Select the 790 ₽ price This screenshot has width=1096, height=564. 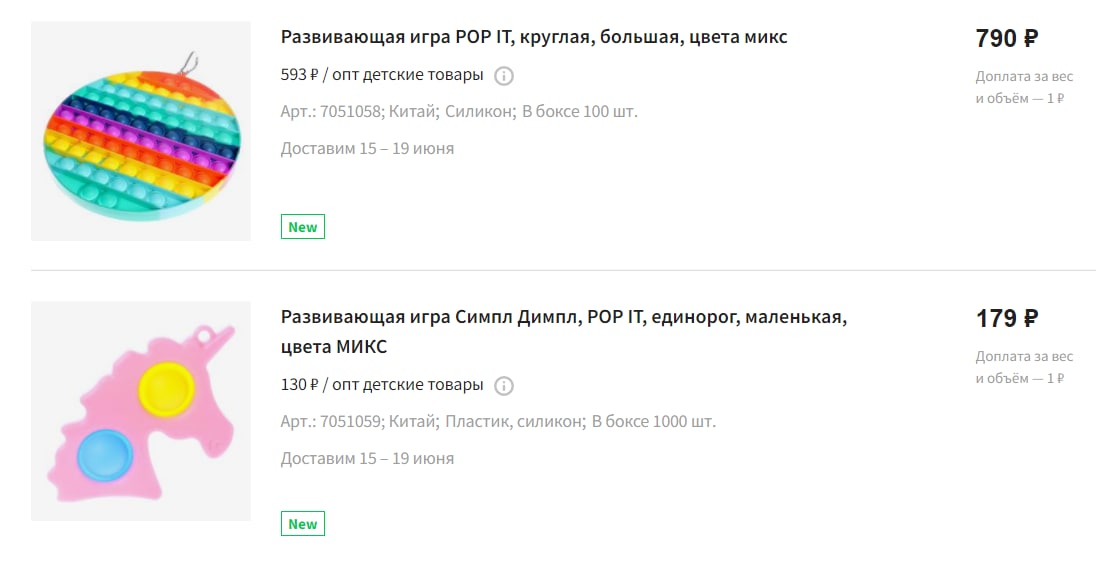coord(1007,38)
